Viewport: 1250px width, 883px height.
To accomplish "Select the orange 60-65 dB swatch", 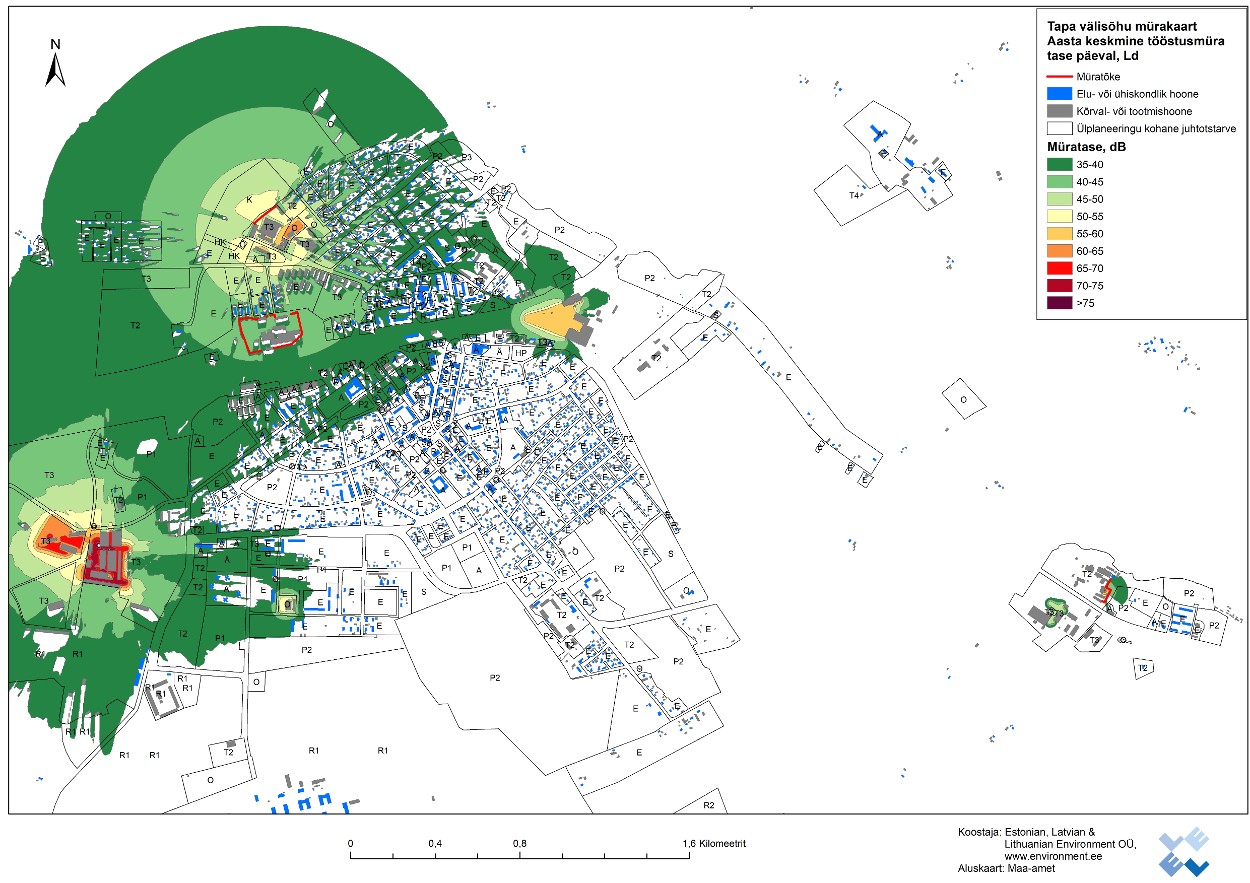I will click(x=1059, y=251).
